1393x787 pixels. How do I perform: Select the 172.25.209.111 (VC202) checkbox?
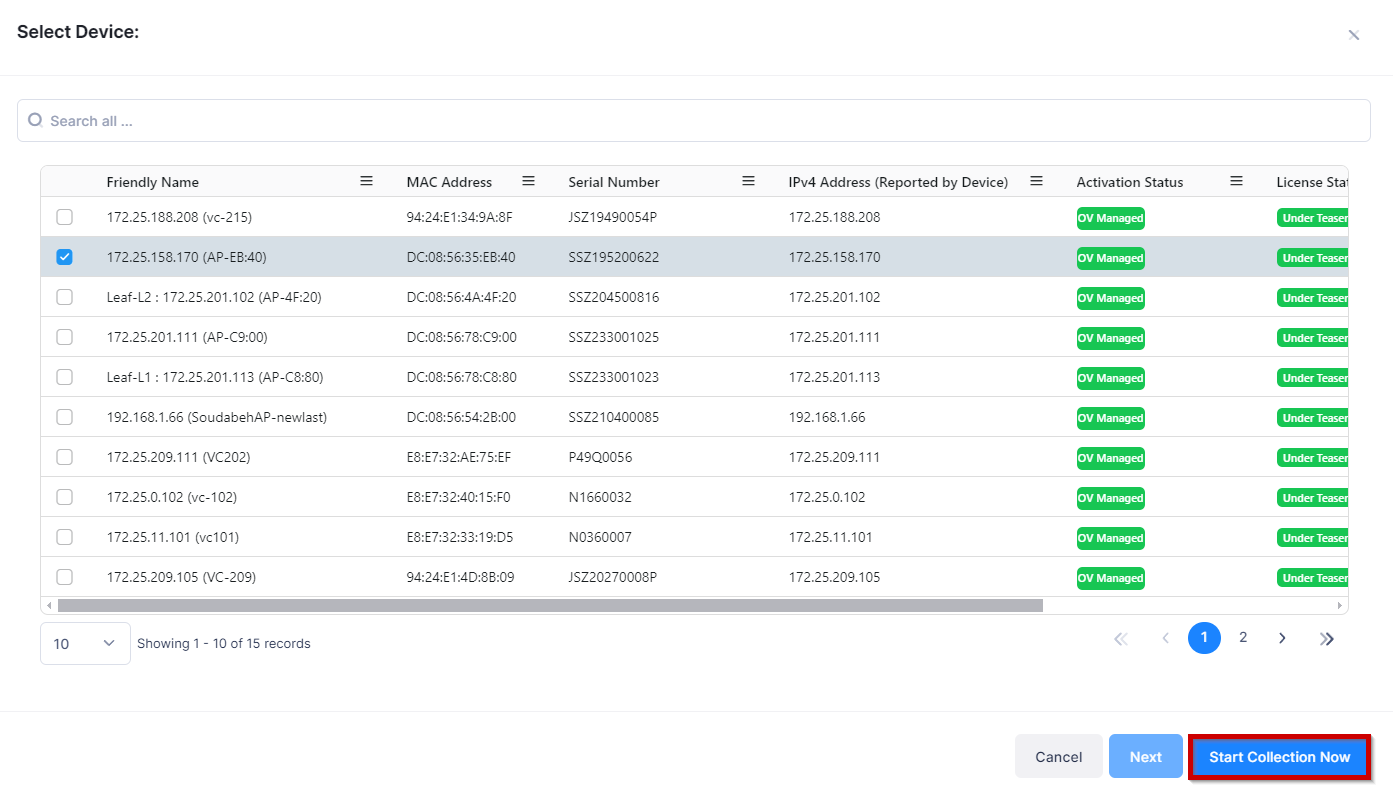65,457
